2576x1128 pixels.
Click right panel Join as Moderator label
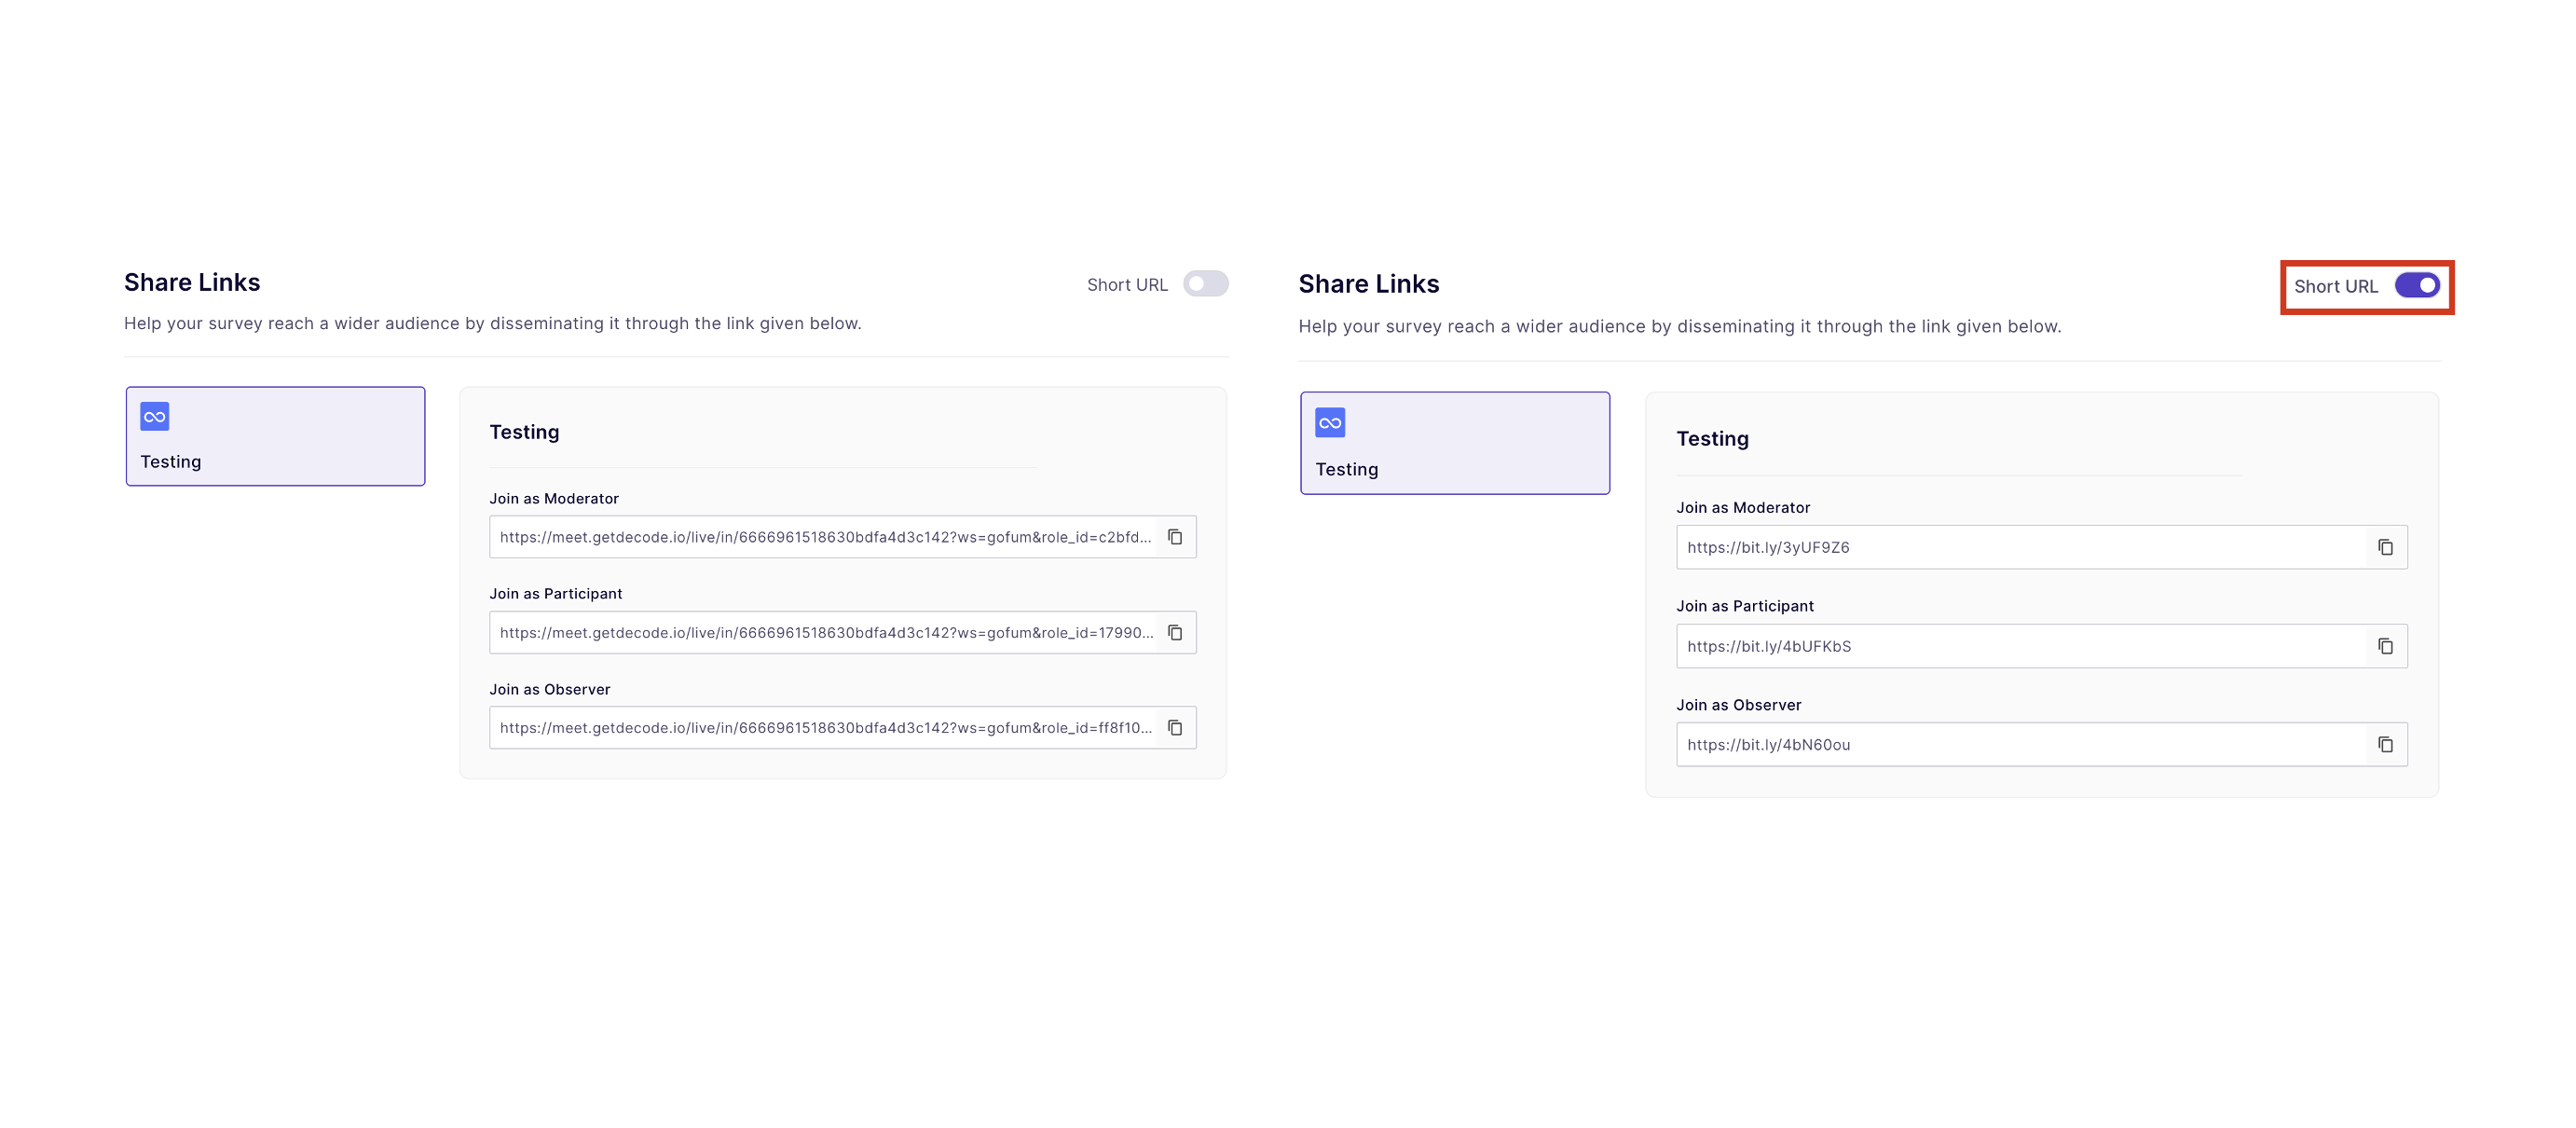tap(1743, 508)
